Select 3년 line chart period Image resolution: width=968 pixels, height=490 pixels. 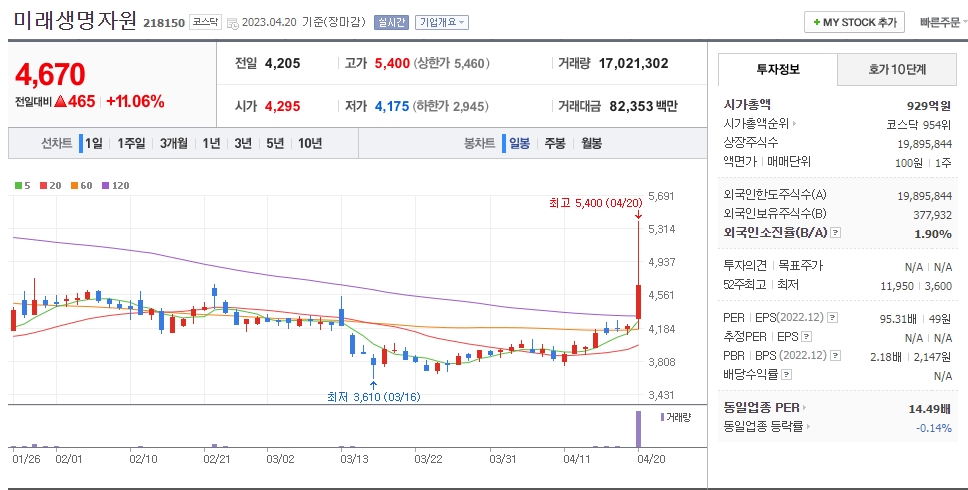point(243,144)
